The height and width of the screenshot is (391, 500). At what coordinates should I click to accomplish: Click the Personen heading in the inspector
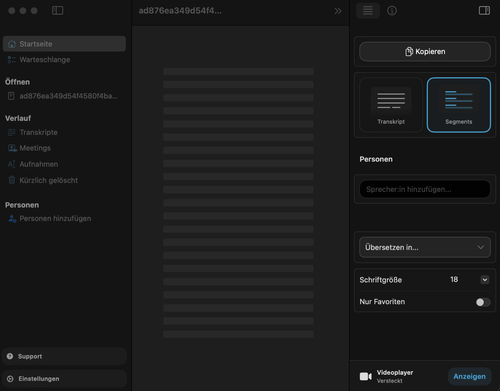pyautogui.click(x=376, y=159)
